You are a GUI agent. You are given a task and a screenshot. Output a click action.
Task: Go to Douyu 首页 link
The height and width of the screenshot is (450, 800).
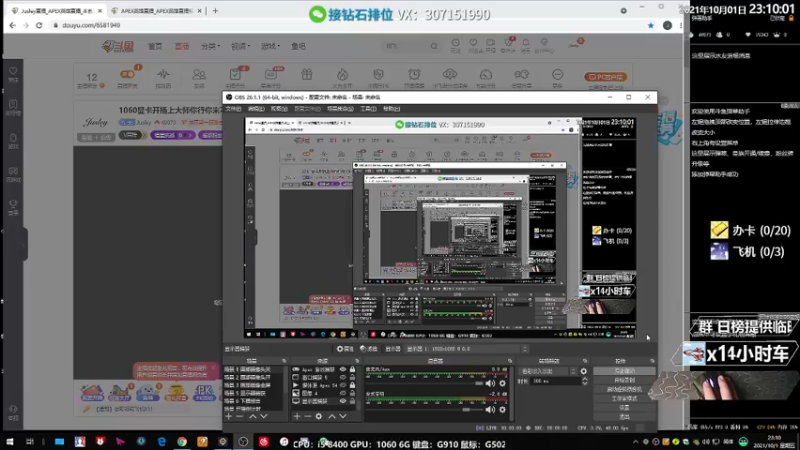(x=155, y=46)
